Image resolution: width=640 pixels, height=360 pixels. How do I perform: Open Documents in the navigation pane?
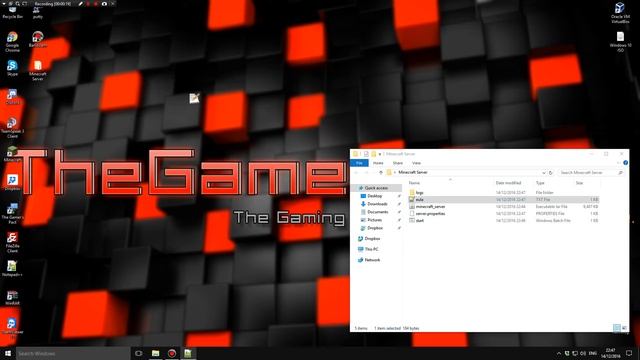pos(377,212)
